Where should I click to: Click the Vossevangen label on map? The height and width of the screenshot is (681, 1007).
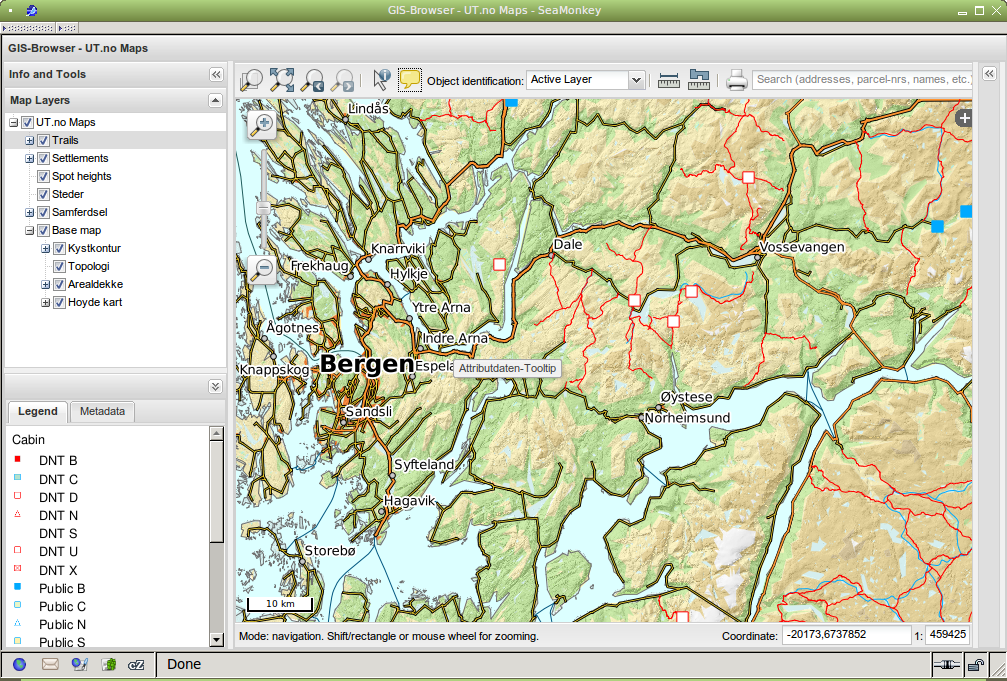[x=801, y=247]
